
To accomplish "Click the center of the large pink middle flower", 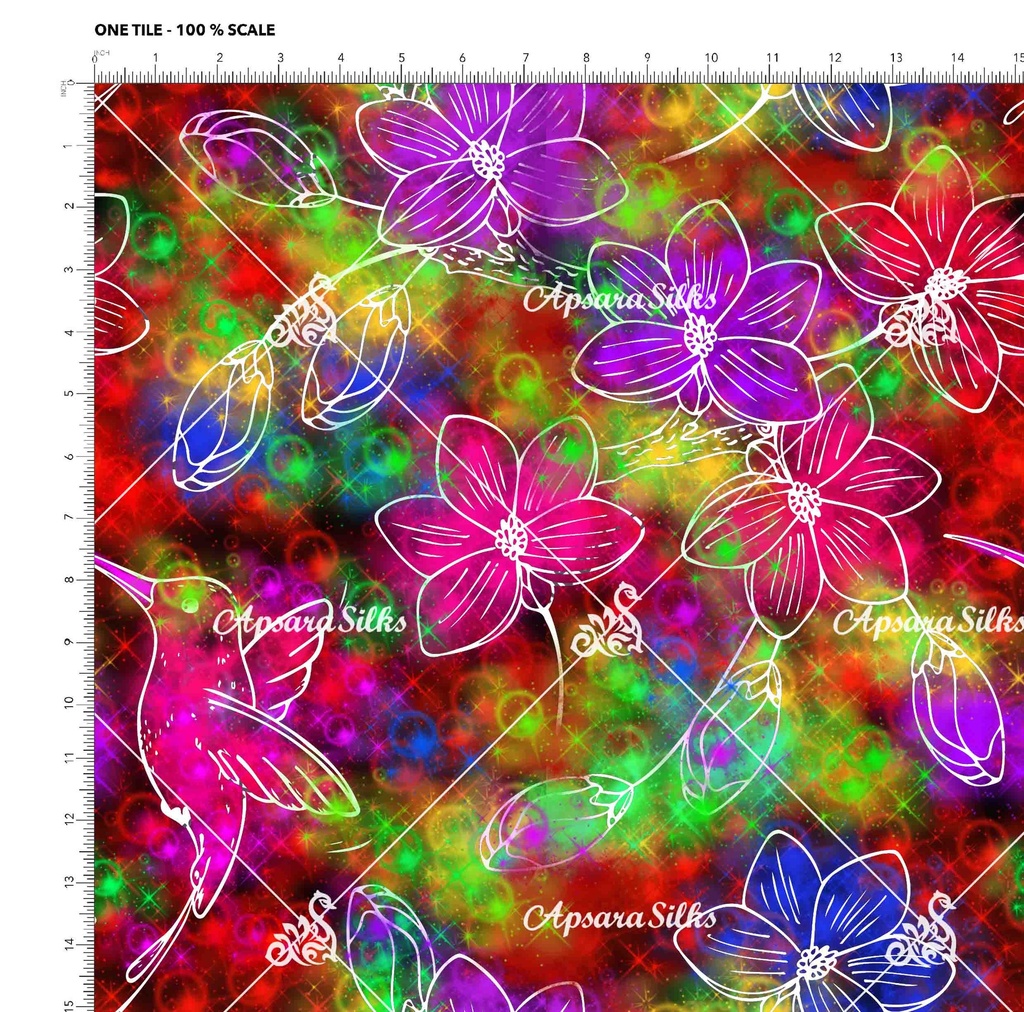I will click(x=512, y=538).
